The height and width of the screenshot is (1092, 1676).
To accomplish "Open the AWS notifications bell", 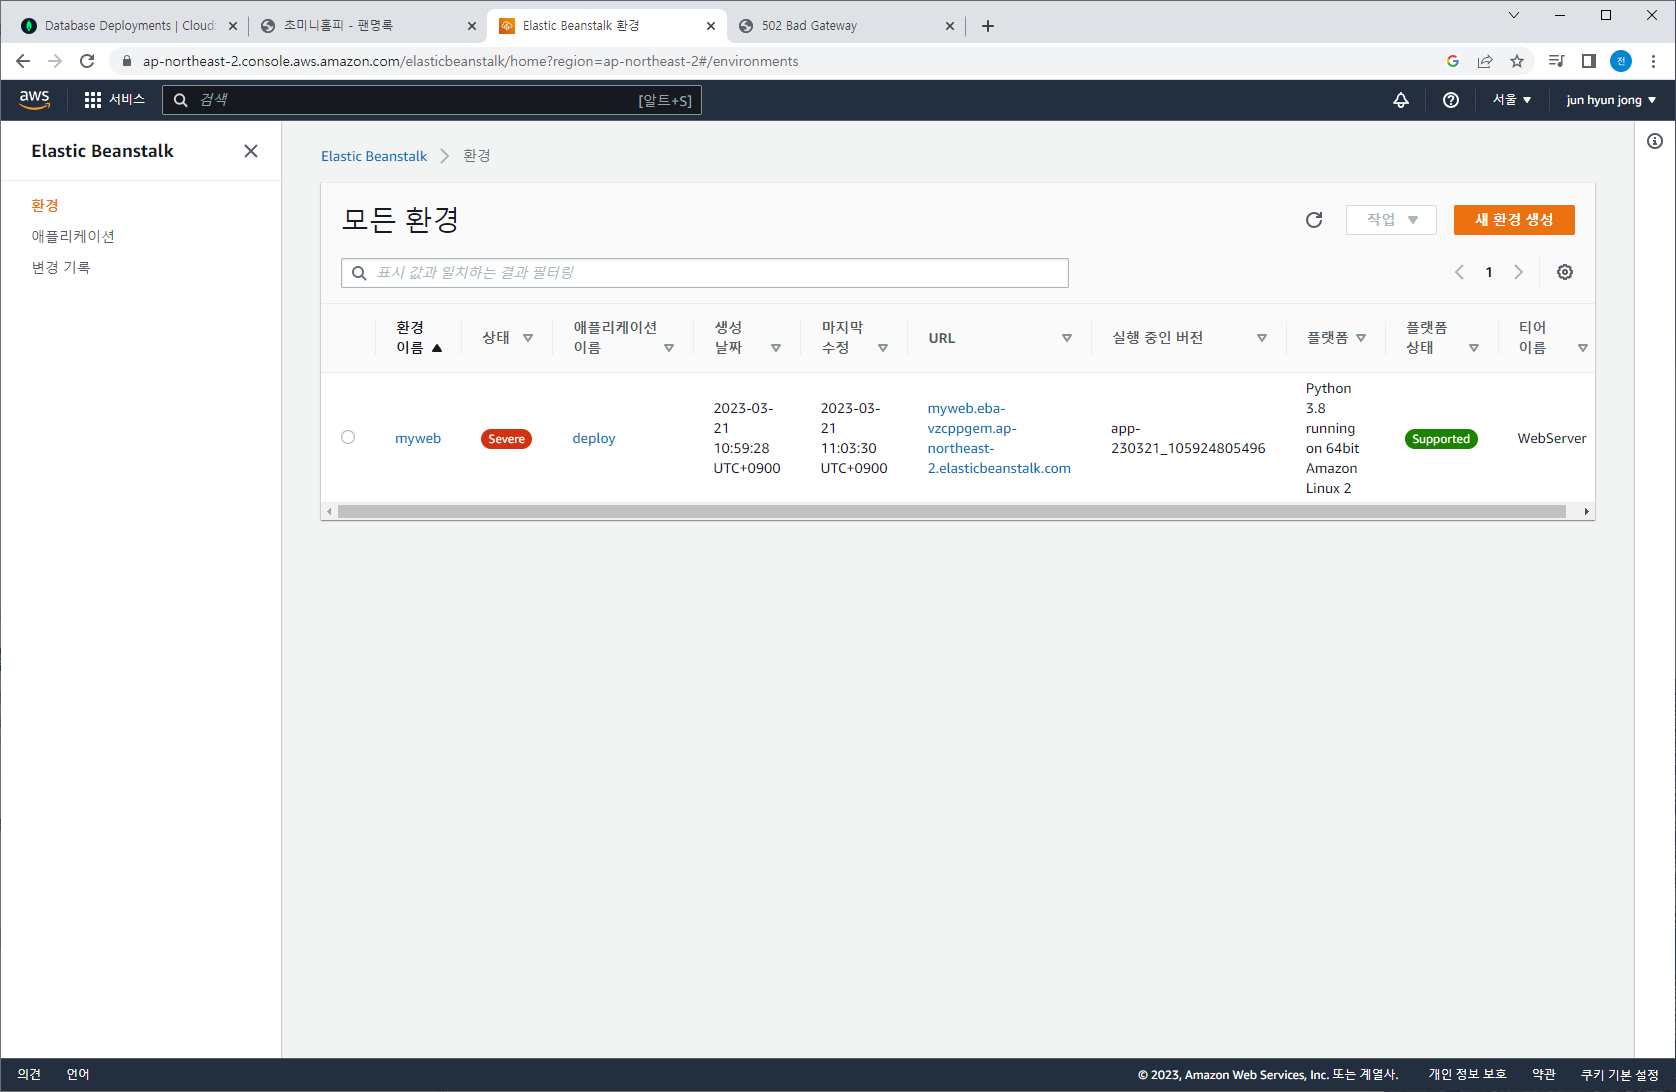I will click(1401, 100).
